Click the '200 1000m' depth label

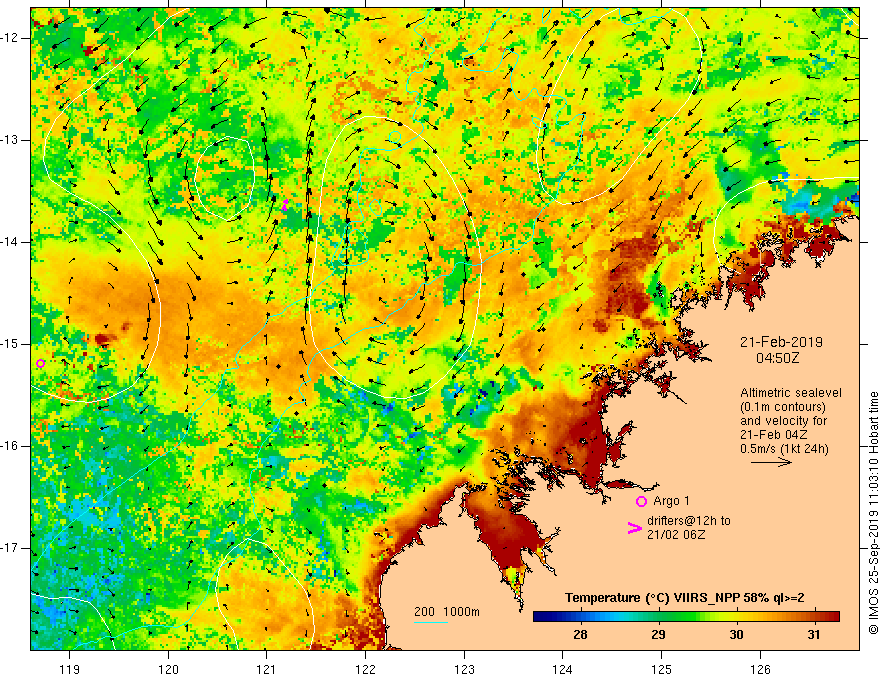(447, 612)
